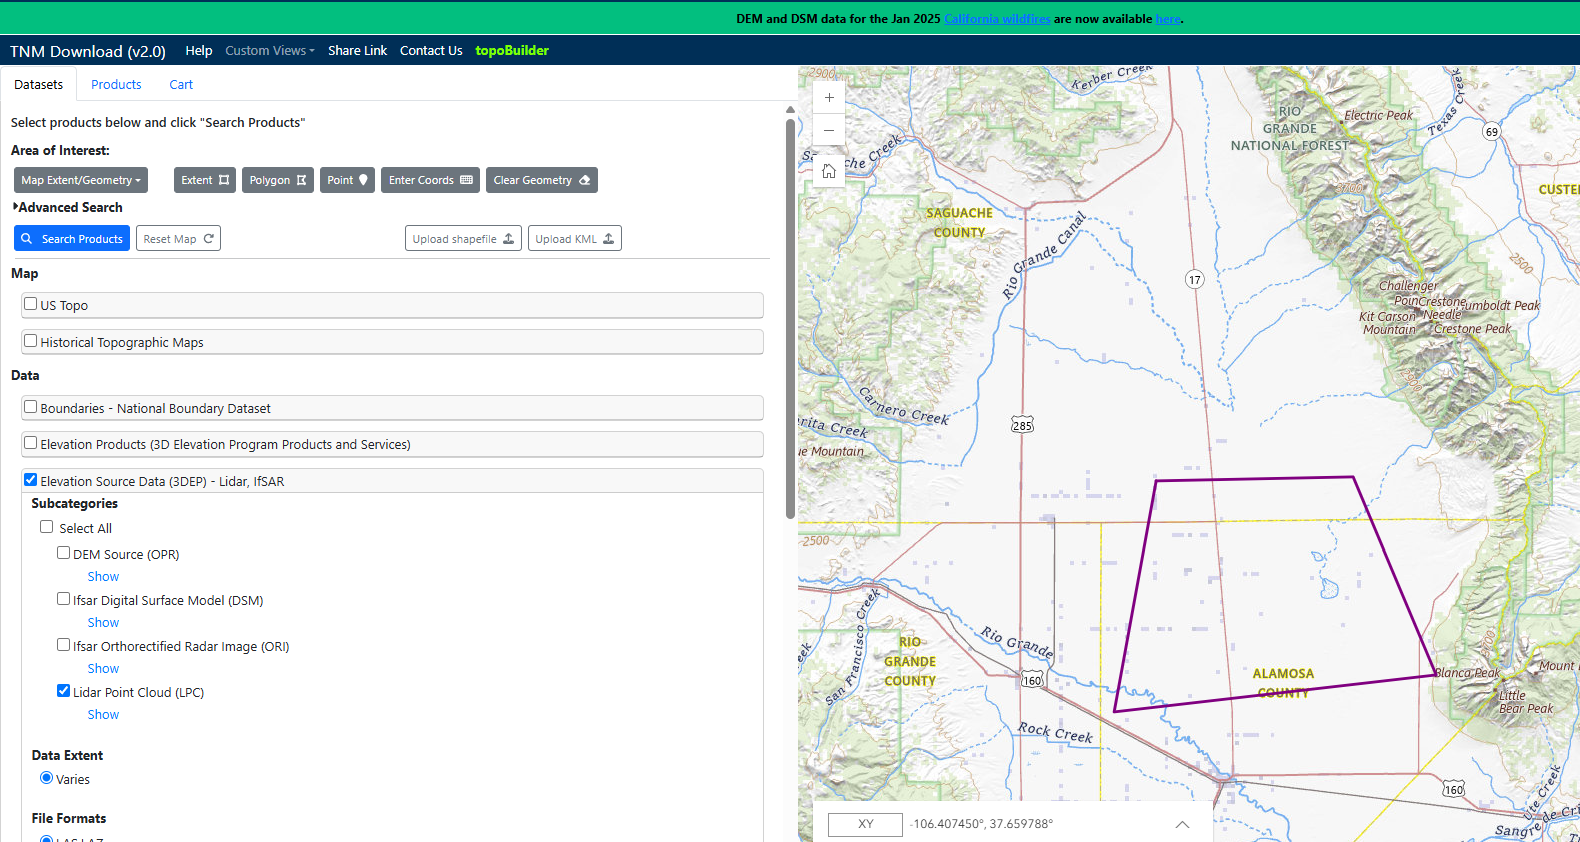The width and height of the screenshot is (1580, 842).
Task: Select the Point draw tool
Action: 347,180
